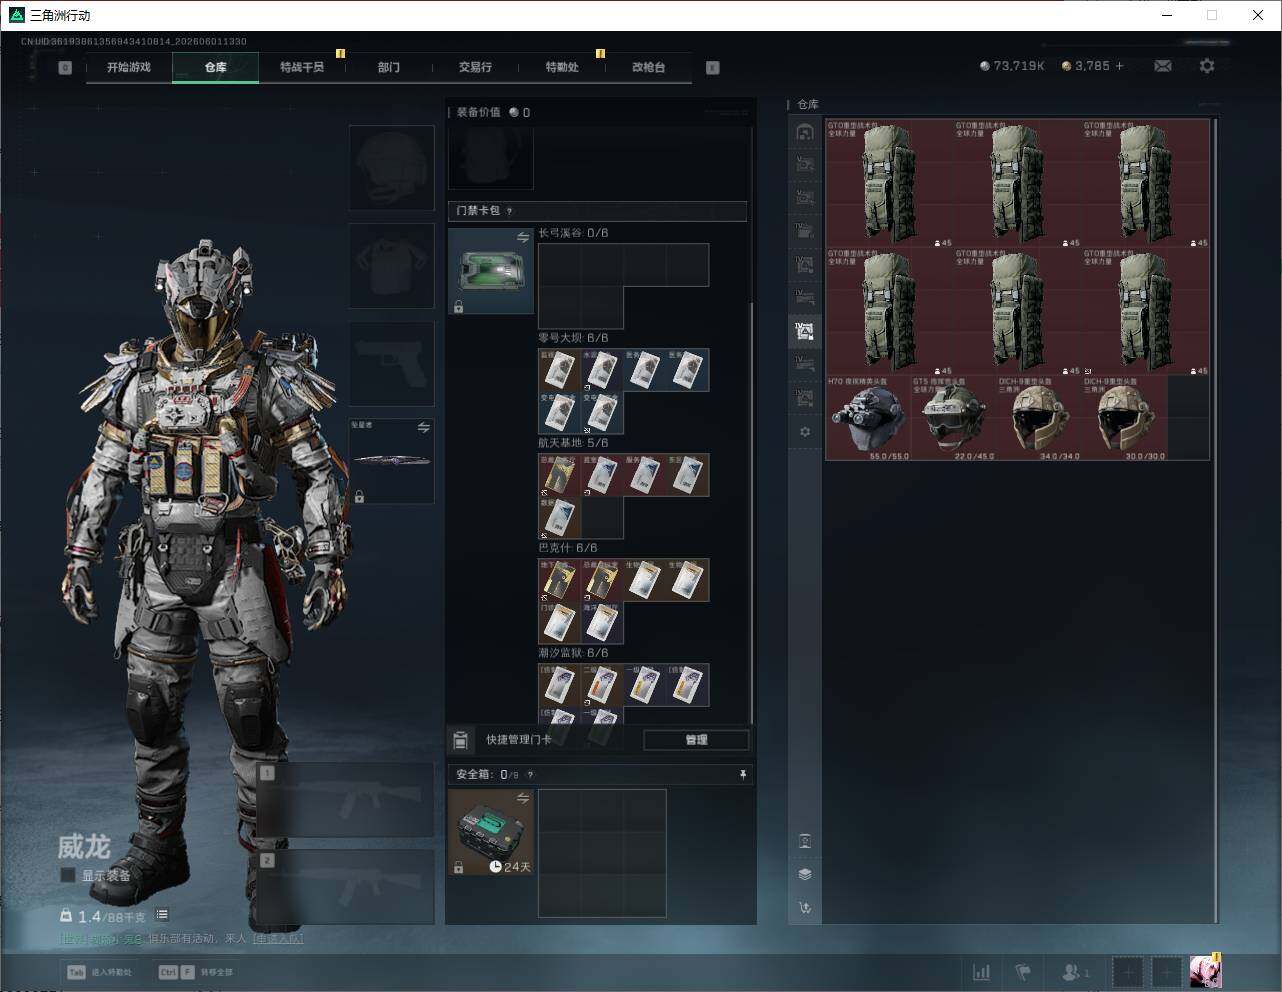Click lock icon on melee knife slot

359,496
